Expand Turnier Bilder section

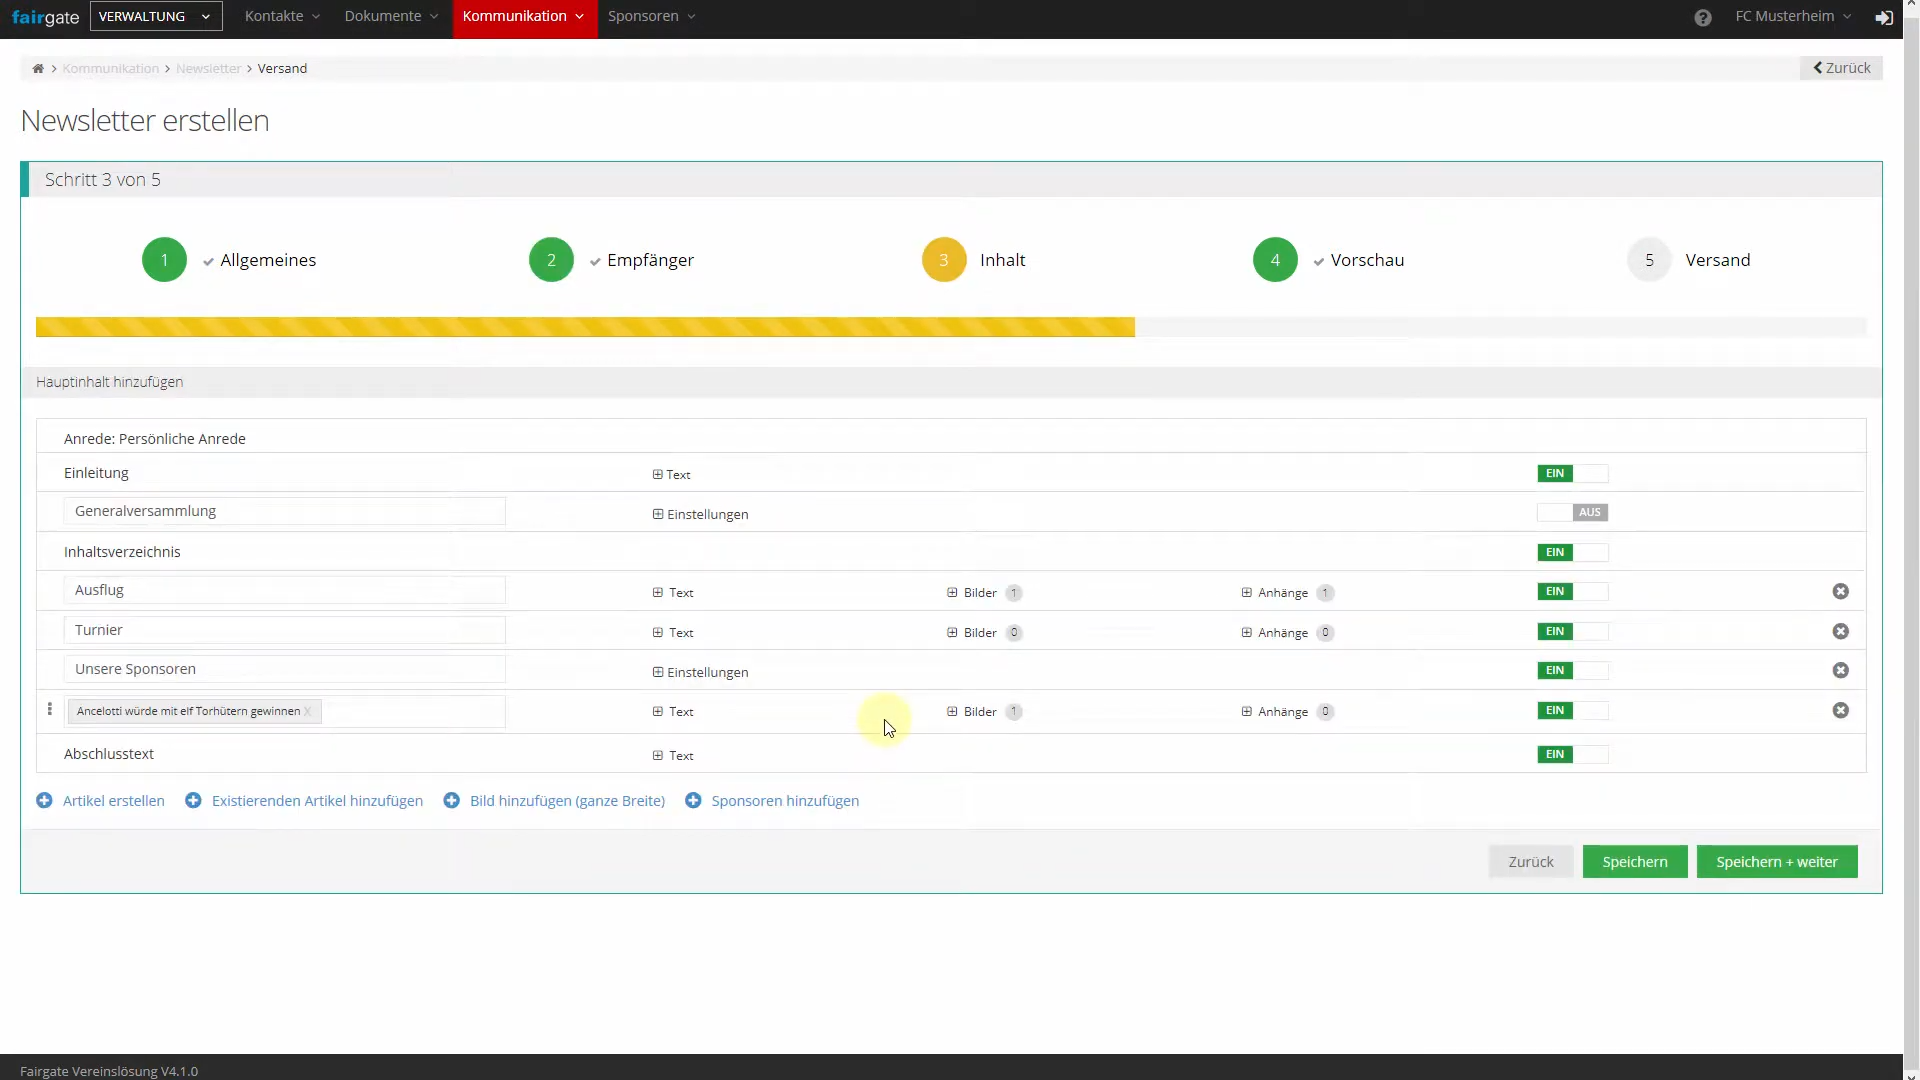[972, 633]
